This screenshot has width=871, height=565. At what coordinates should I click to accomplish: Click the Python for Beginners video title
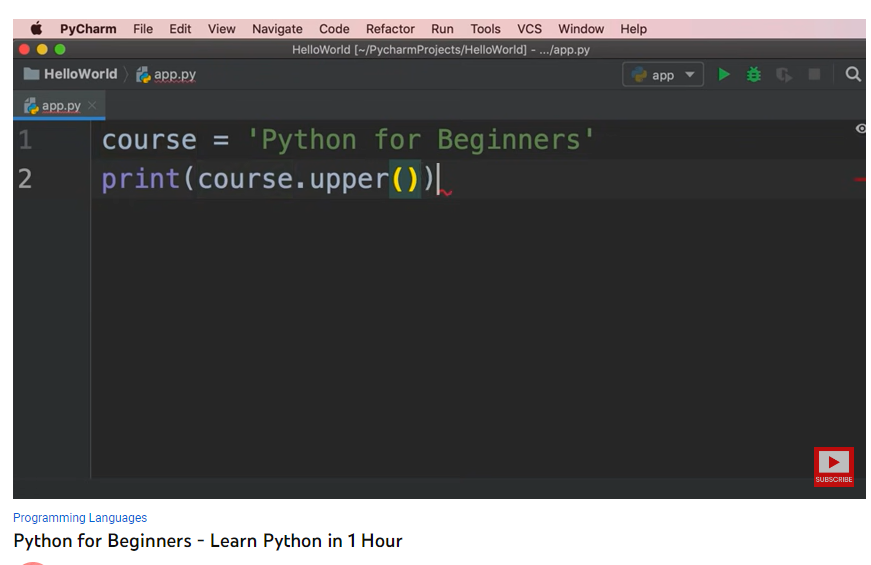(208, 541)
